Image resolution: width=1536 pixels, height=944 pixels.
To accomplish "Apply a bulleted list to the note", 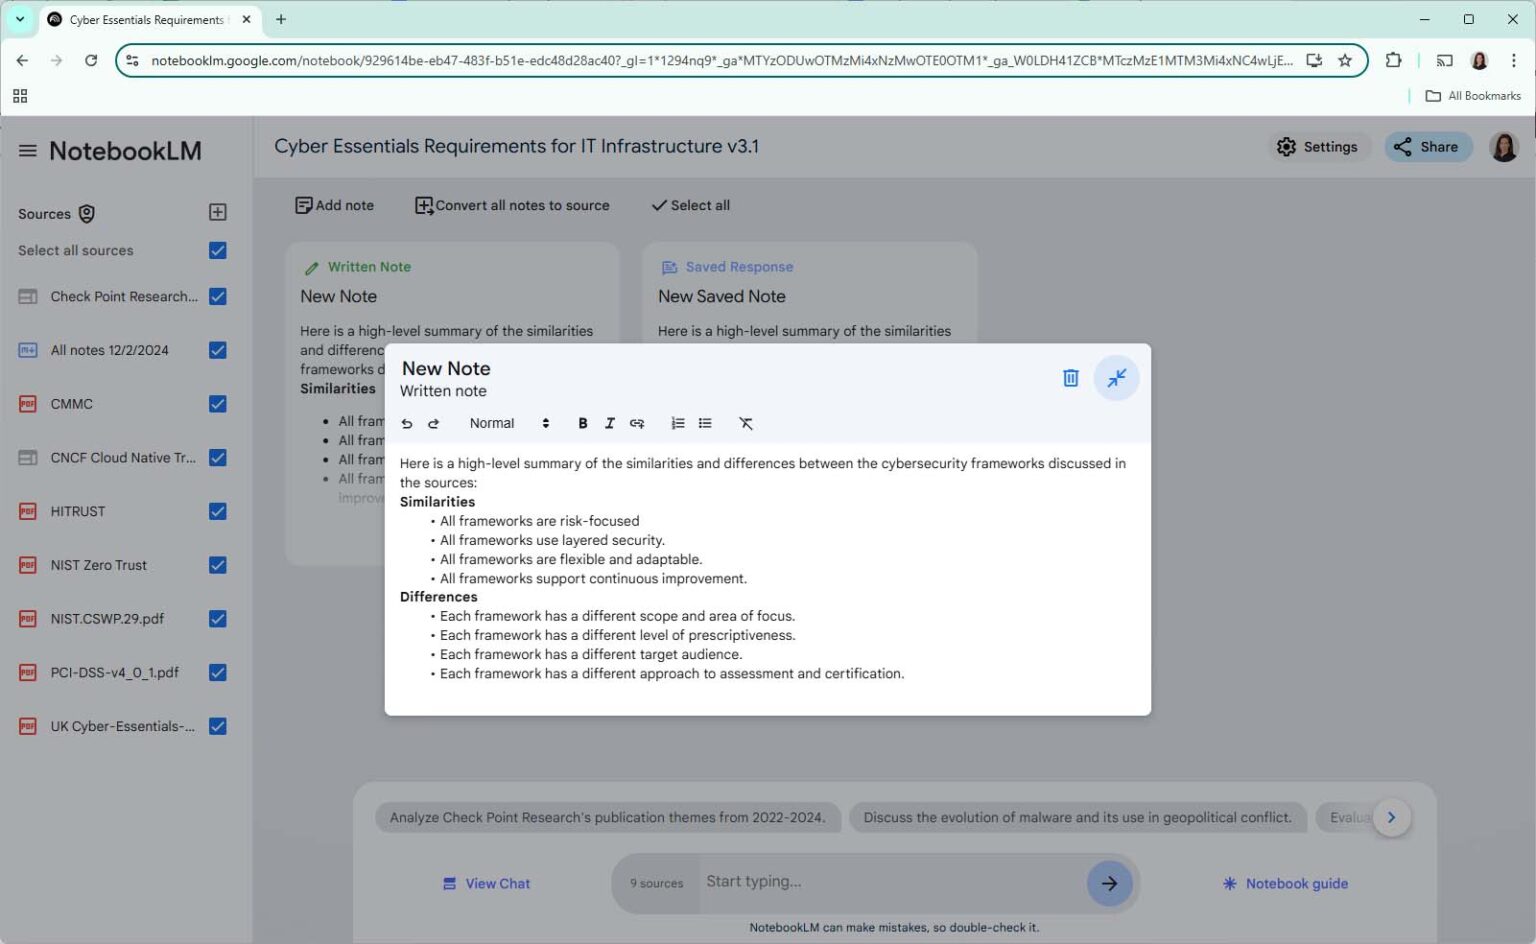I will [x=705, y=423].
